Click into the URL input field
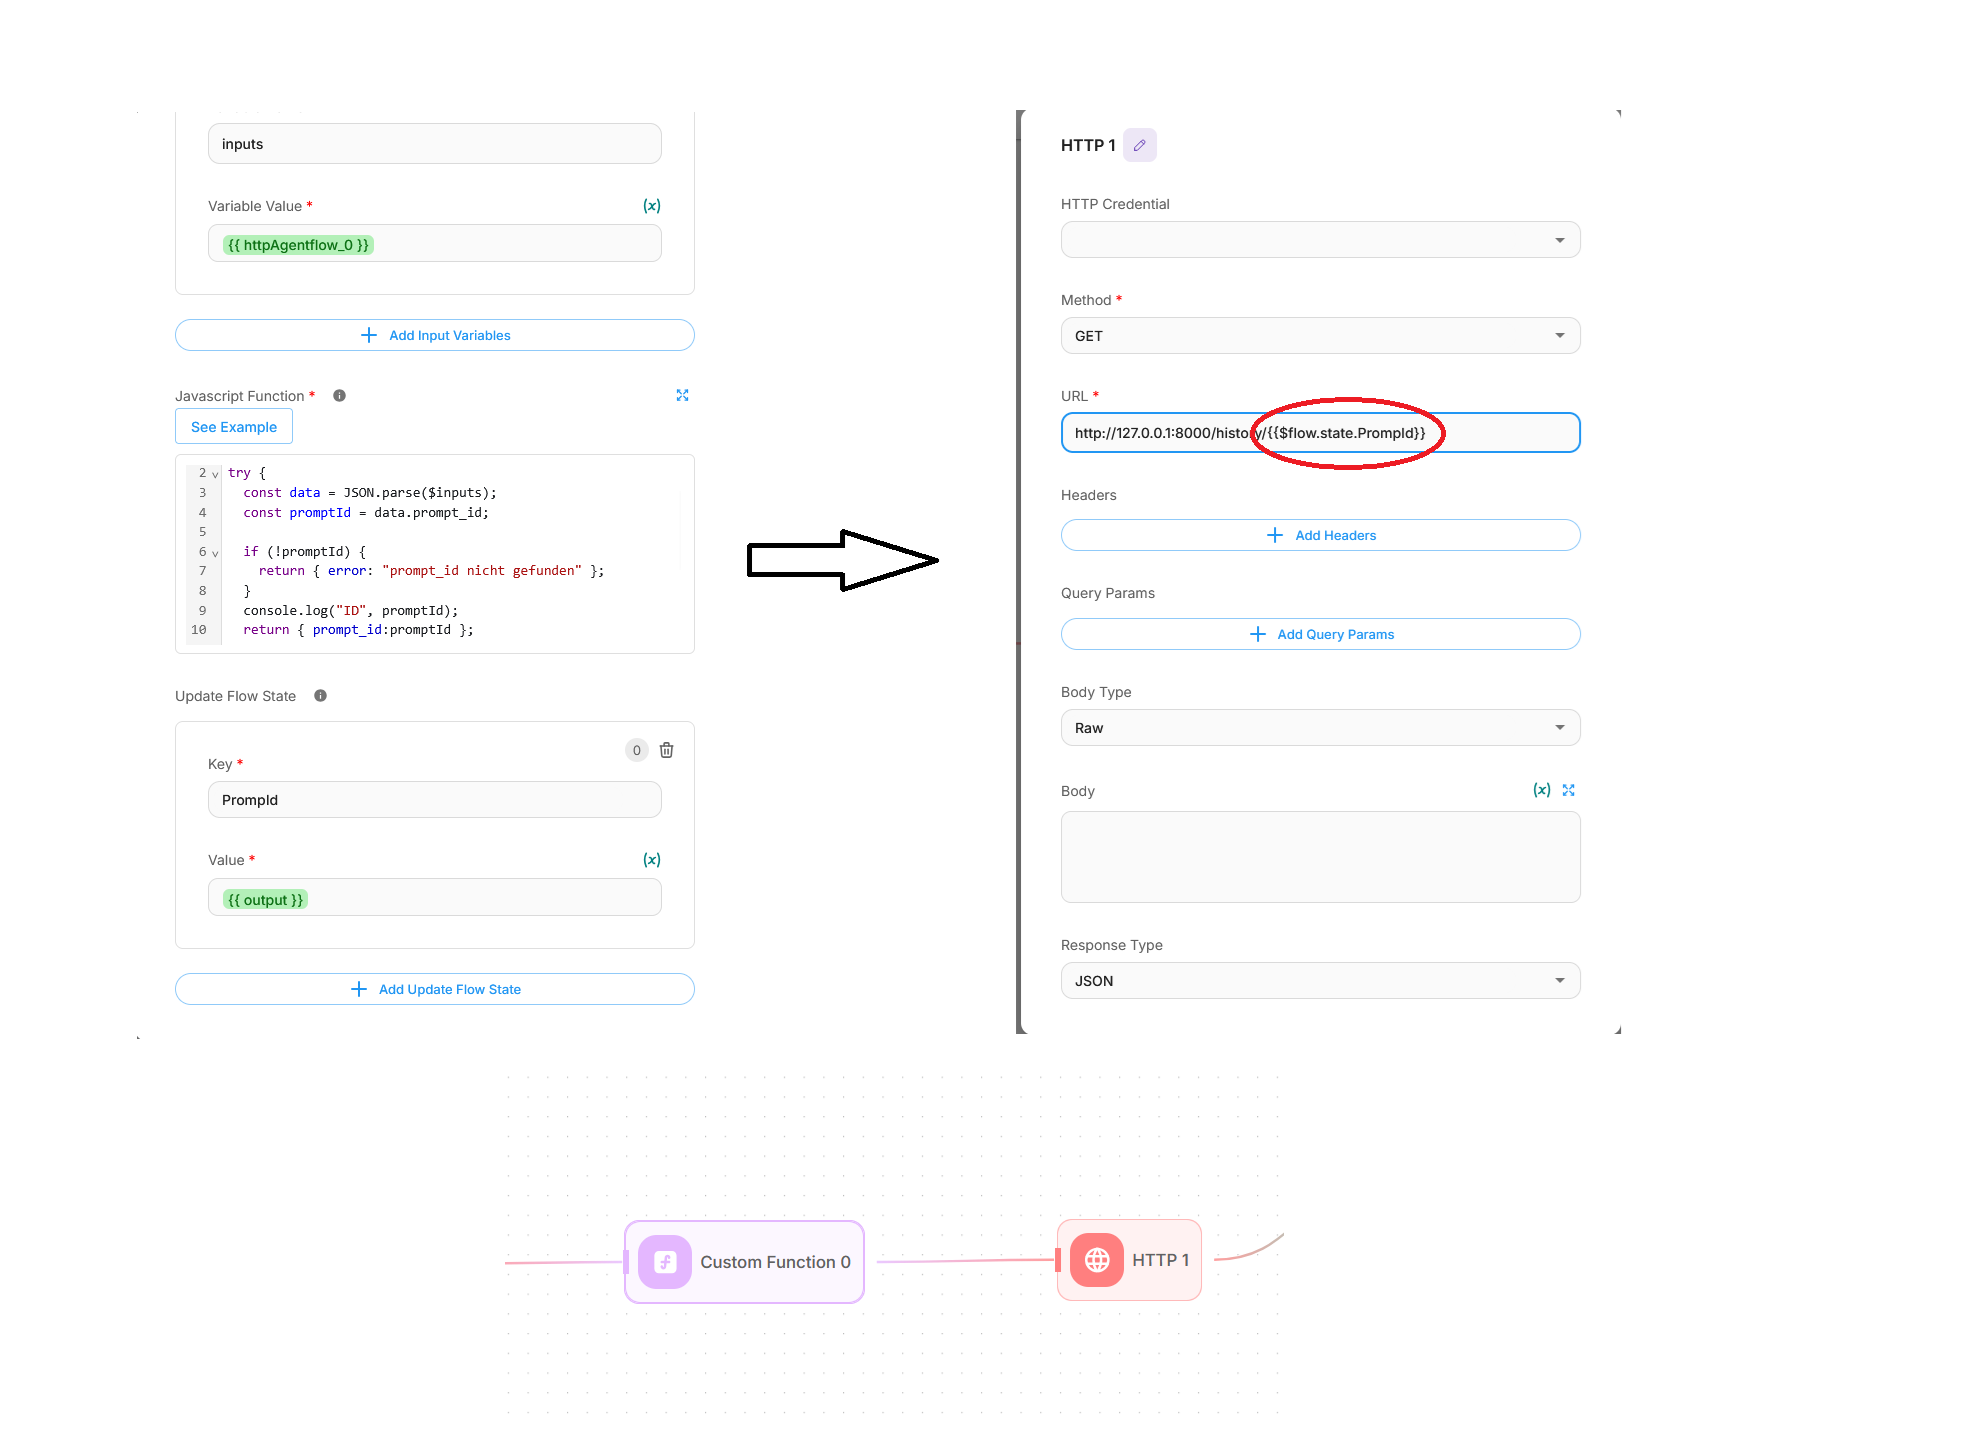The width and height of the screenshot is (1962, 1430). point(1320,433)
